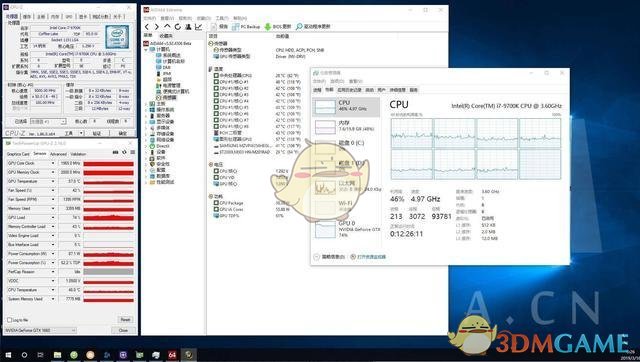Click GPU-Z screenshot camera icon
640x362 pixels.
(x=116, y=152)
